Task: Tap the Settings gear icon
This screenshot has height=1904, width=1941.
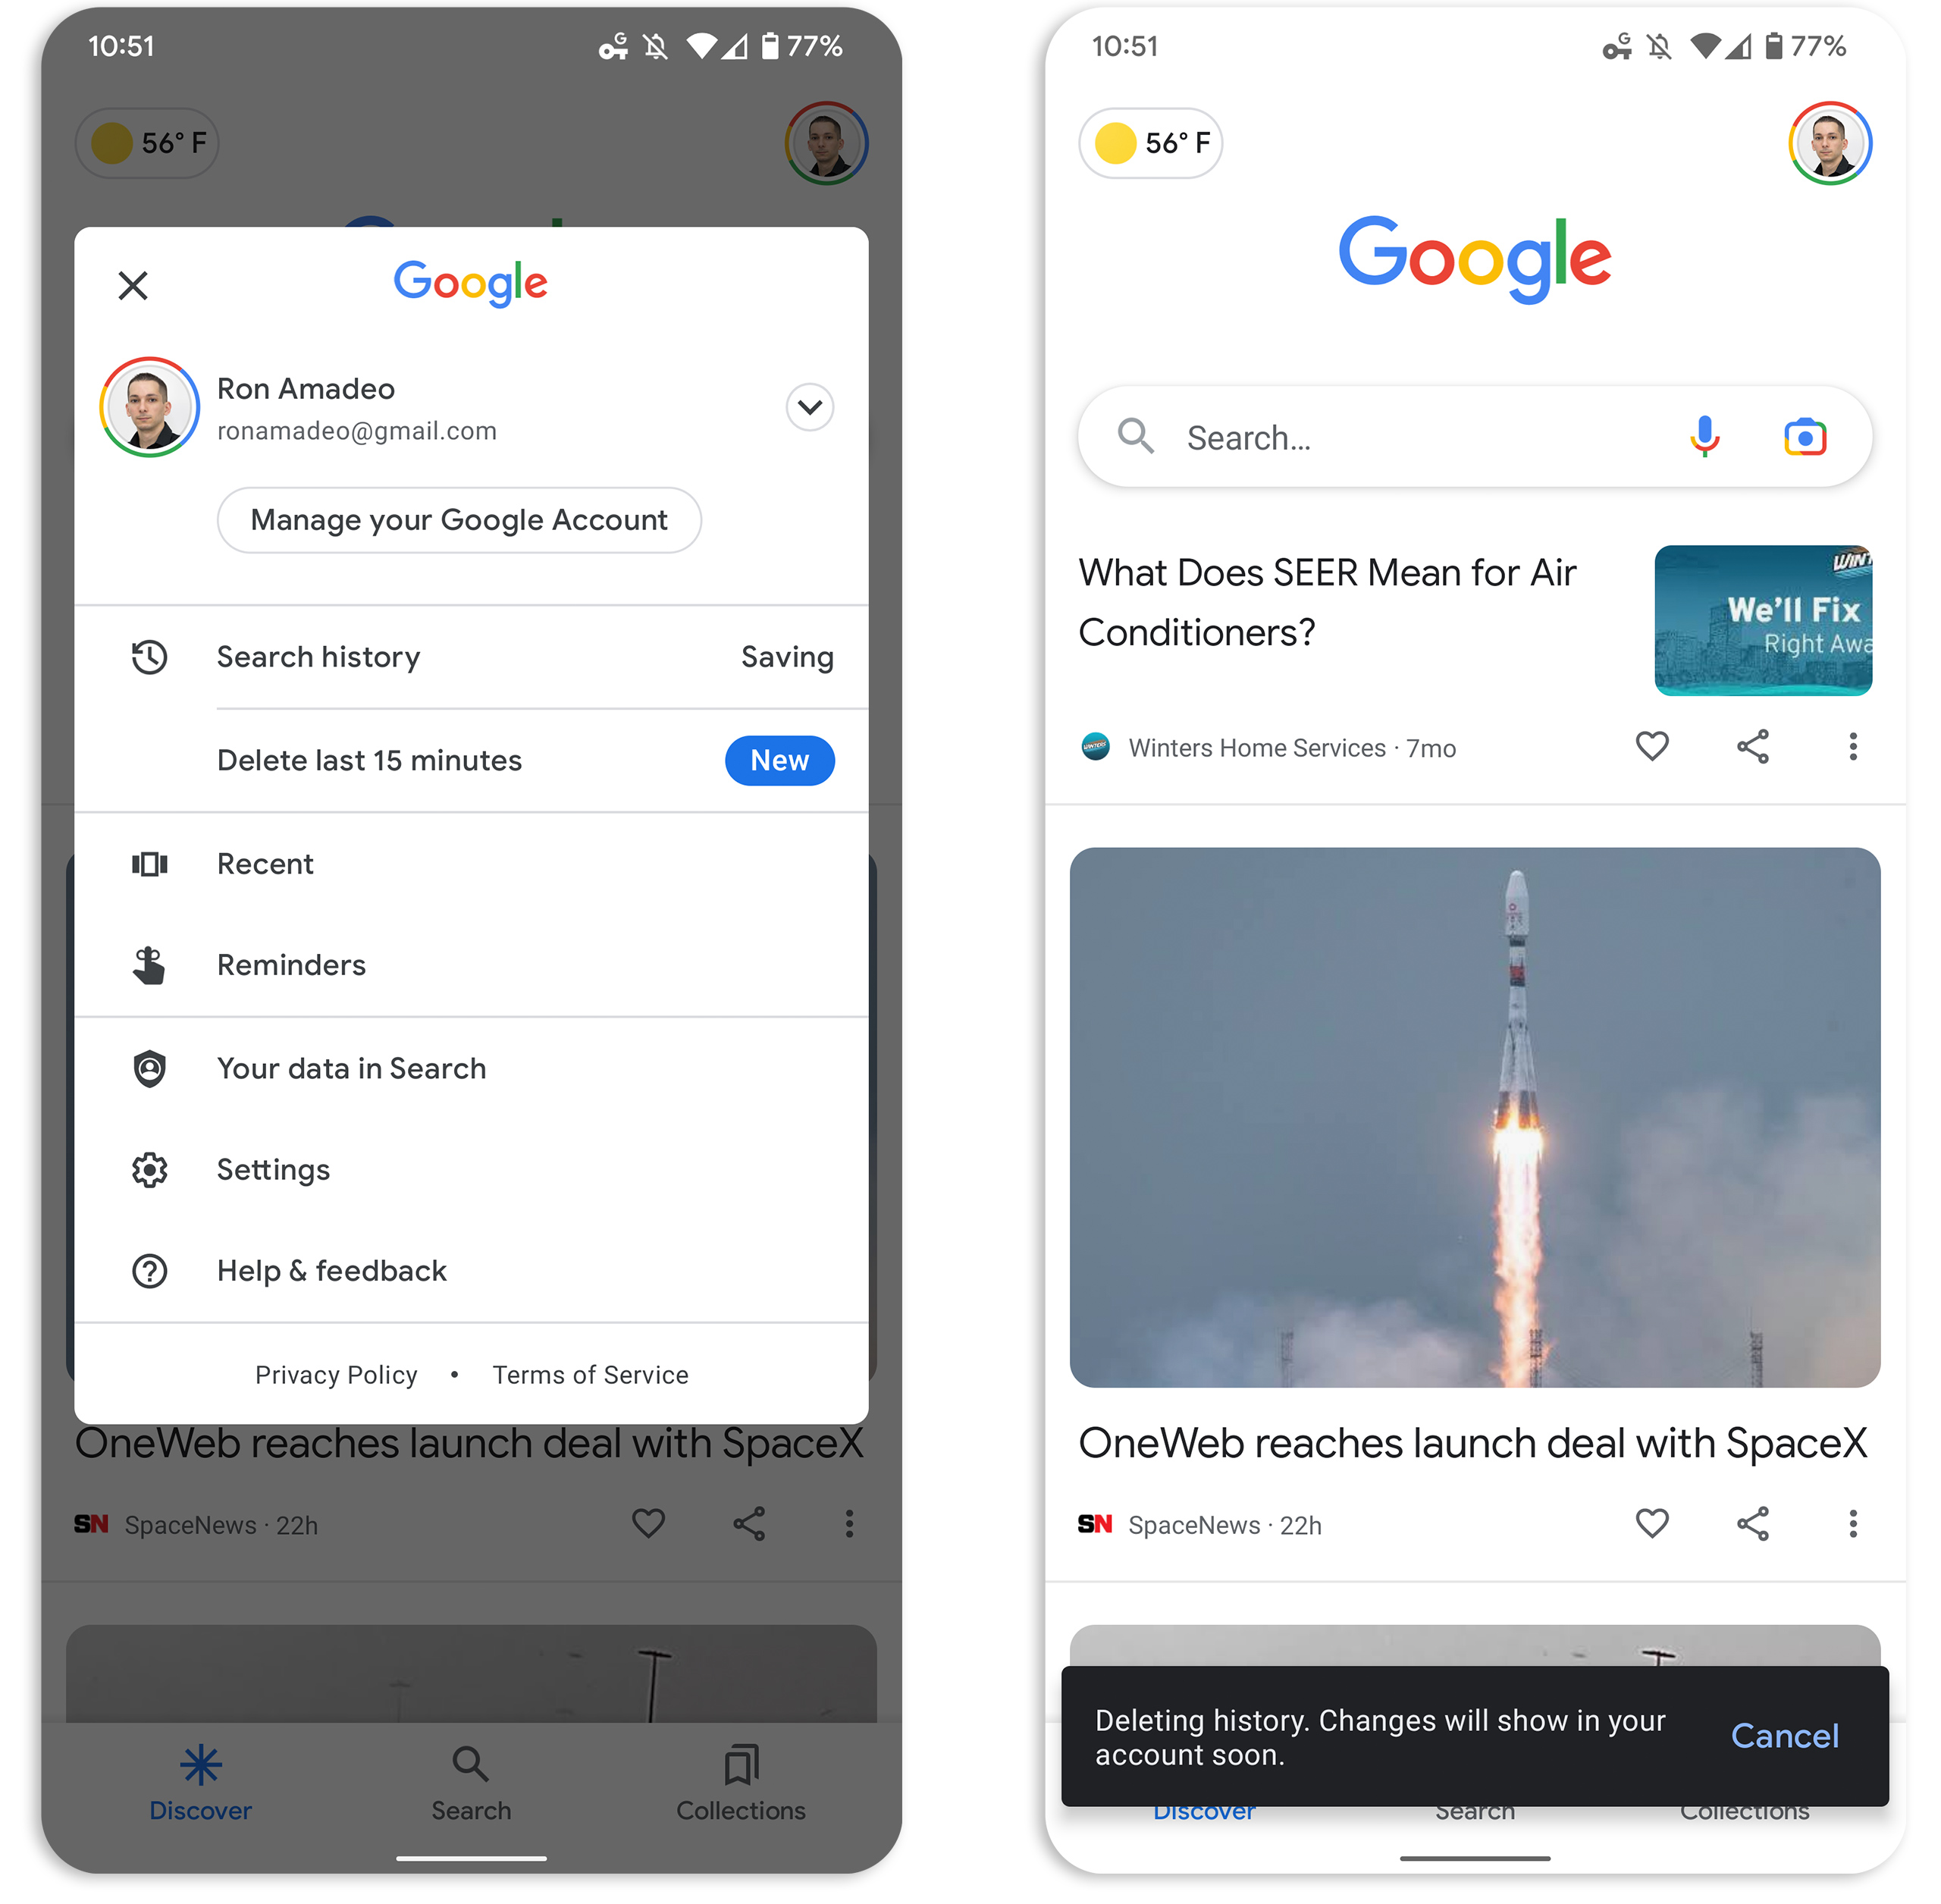Action: (145, 1165)
